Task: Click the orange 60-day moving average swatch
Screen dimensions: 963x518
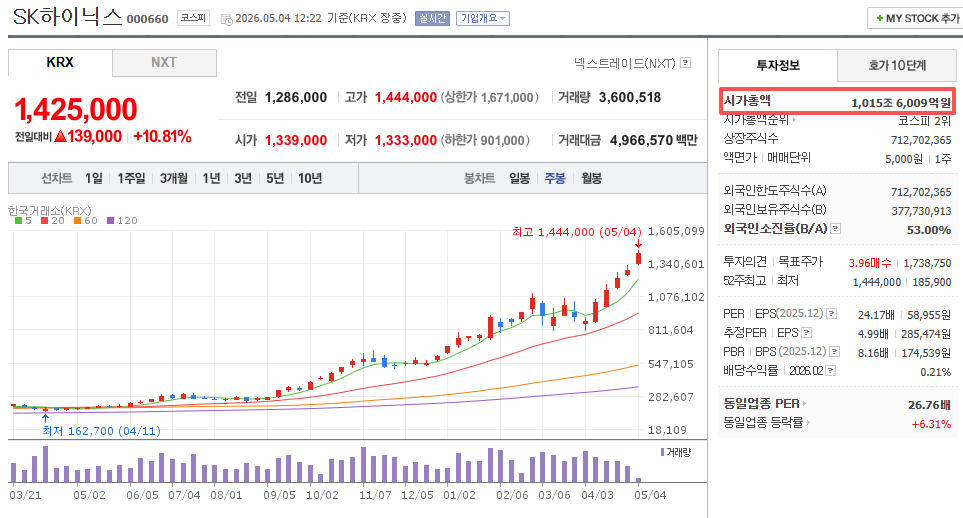Action: tap(77, 221)
